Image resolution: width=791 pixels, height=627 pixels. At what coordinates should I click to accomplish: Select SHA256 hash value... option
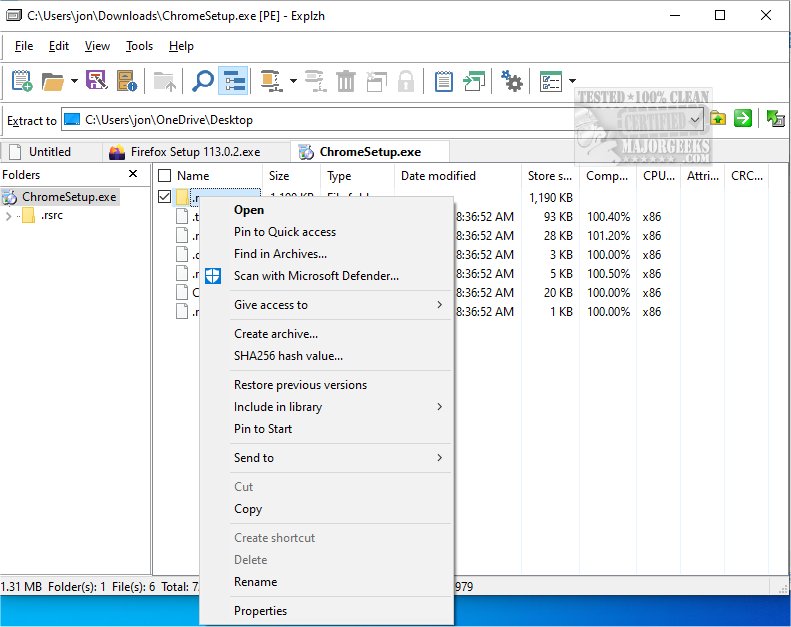(288, 356)
